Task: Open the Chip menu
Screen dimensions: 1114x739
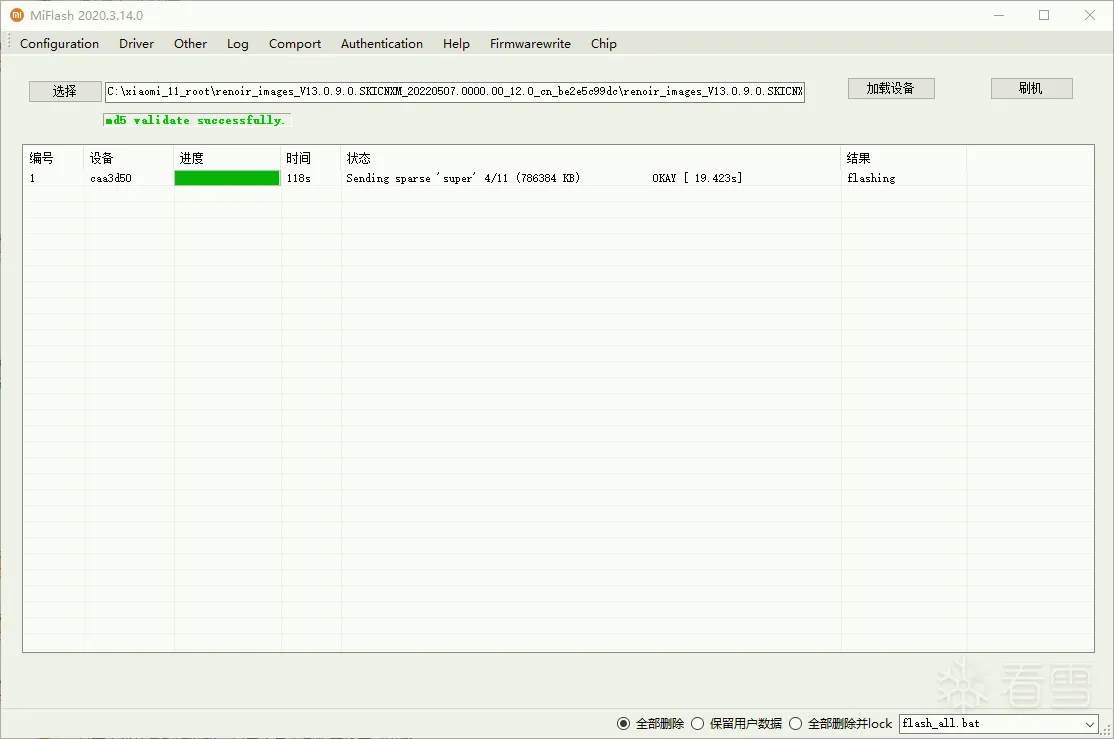Action: pyautogui.click(x=604, y=43)
